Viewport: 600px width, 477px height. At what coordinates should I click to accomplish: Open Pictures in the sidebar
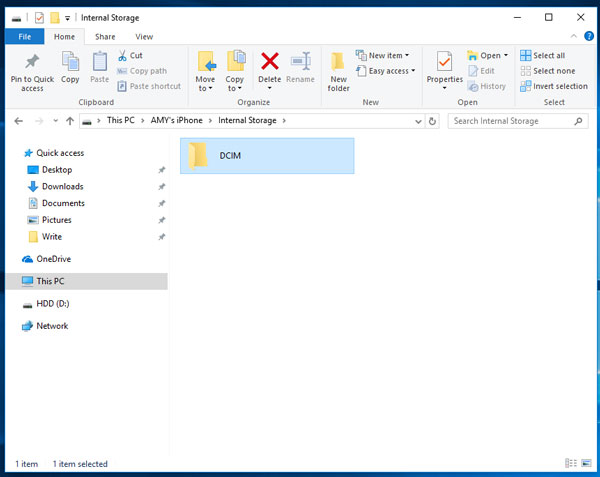(49, 220)
